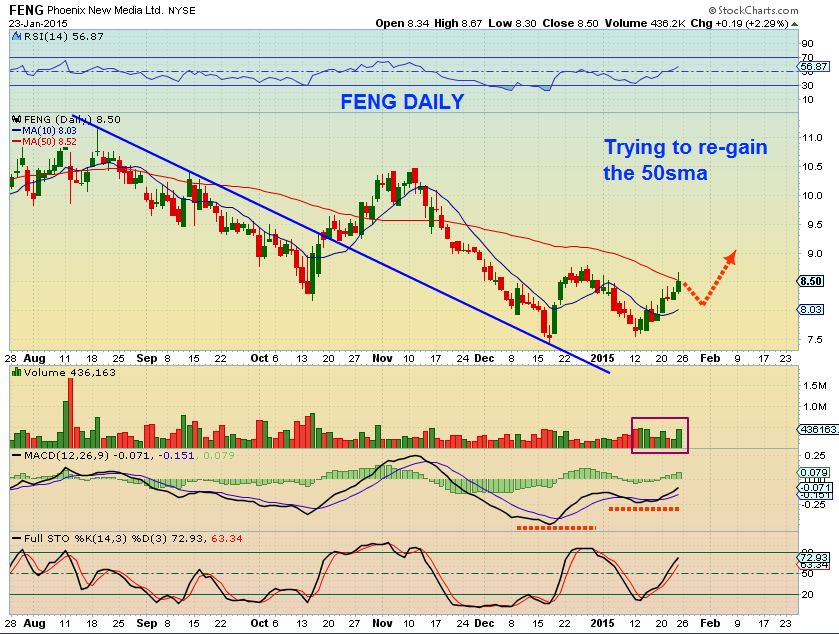839x634 pixels.
Task: Click the Volume 436.2K header value
Action: pyautogui.click(x=645, y=23)
